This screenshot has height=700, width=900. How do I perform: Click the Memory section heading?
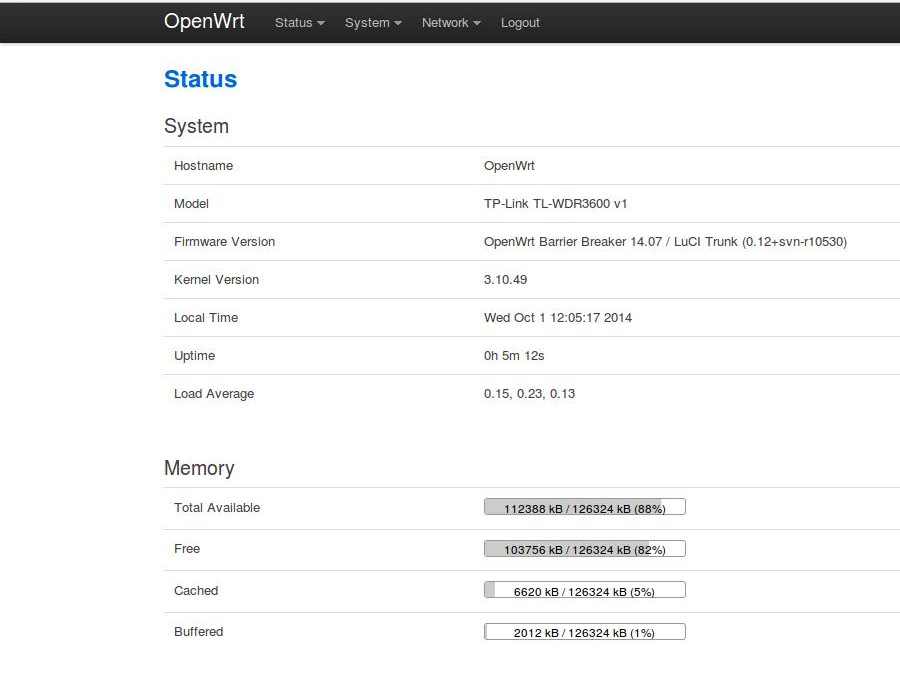click(x=199, y=468)
